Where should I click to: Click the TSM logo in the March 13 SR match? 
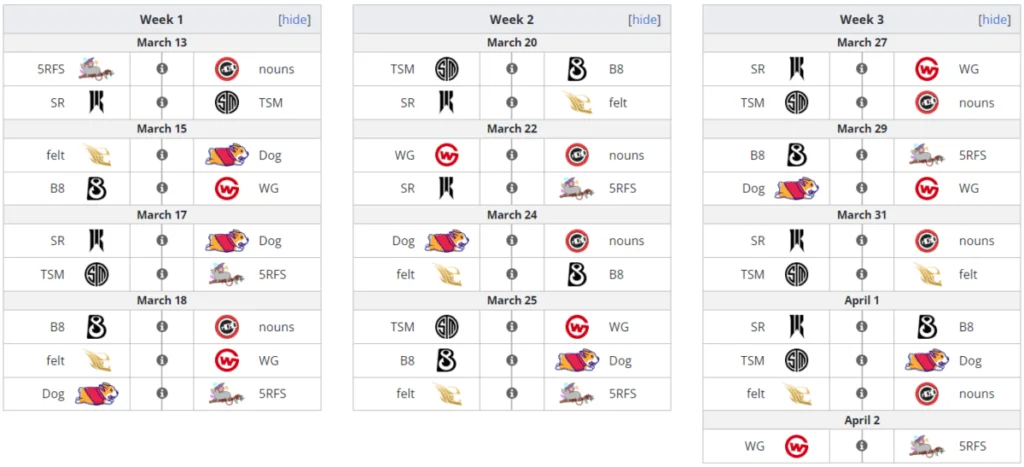227,103
